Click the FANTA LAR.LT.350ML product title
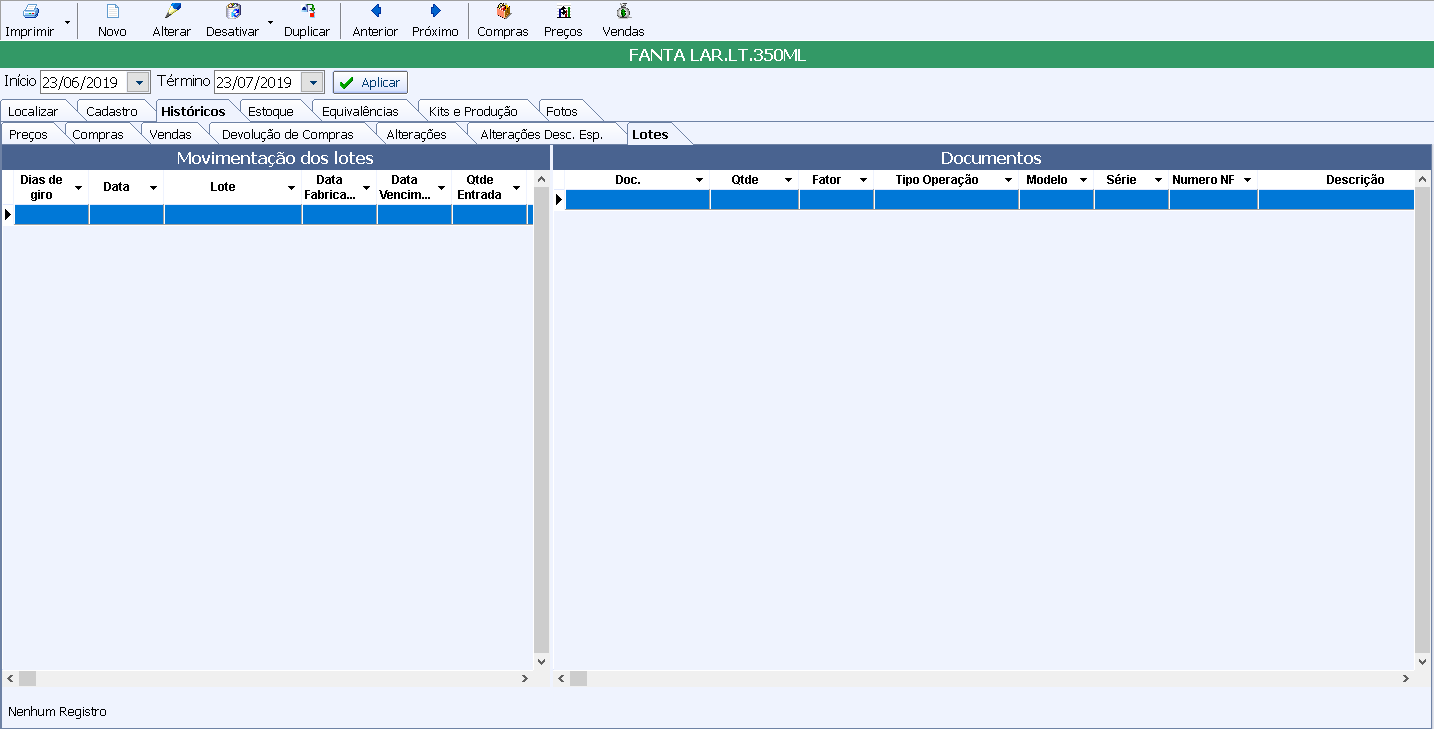The height and width of the screenshot is (729, 1434). coord(717,55)
